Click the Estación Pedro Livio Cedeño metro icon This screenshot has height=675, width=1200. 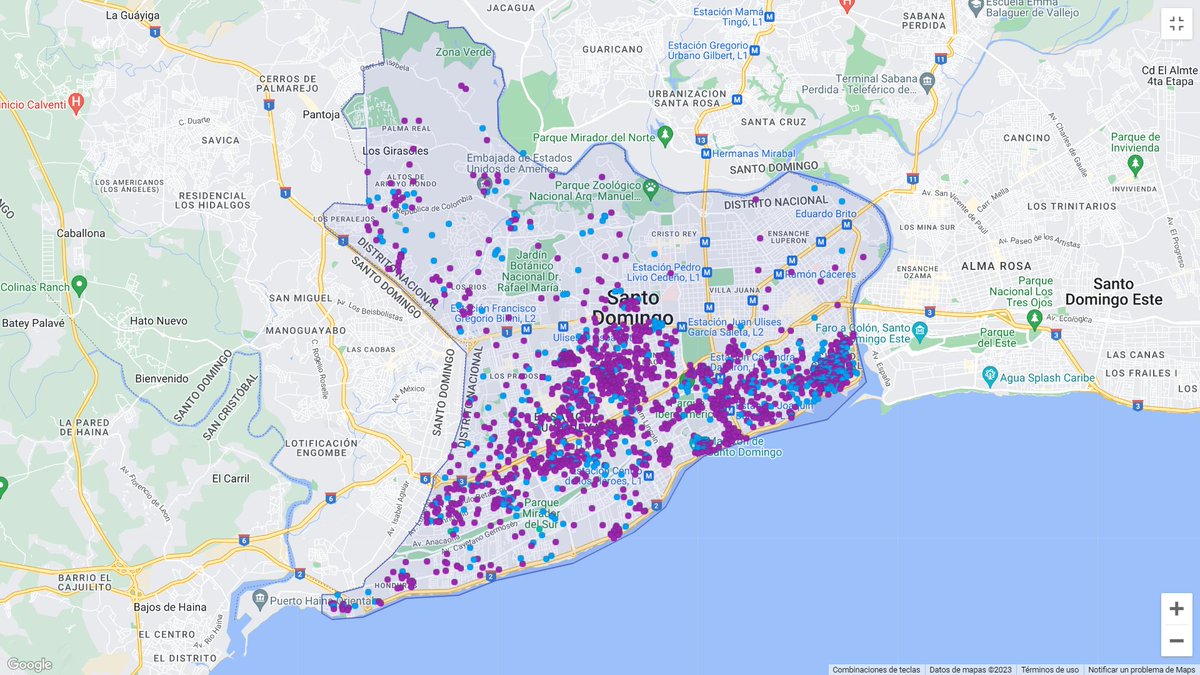click(x=706, y=272)
